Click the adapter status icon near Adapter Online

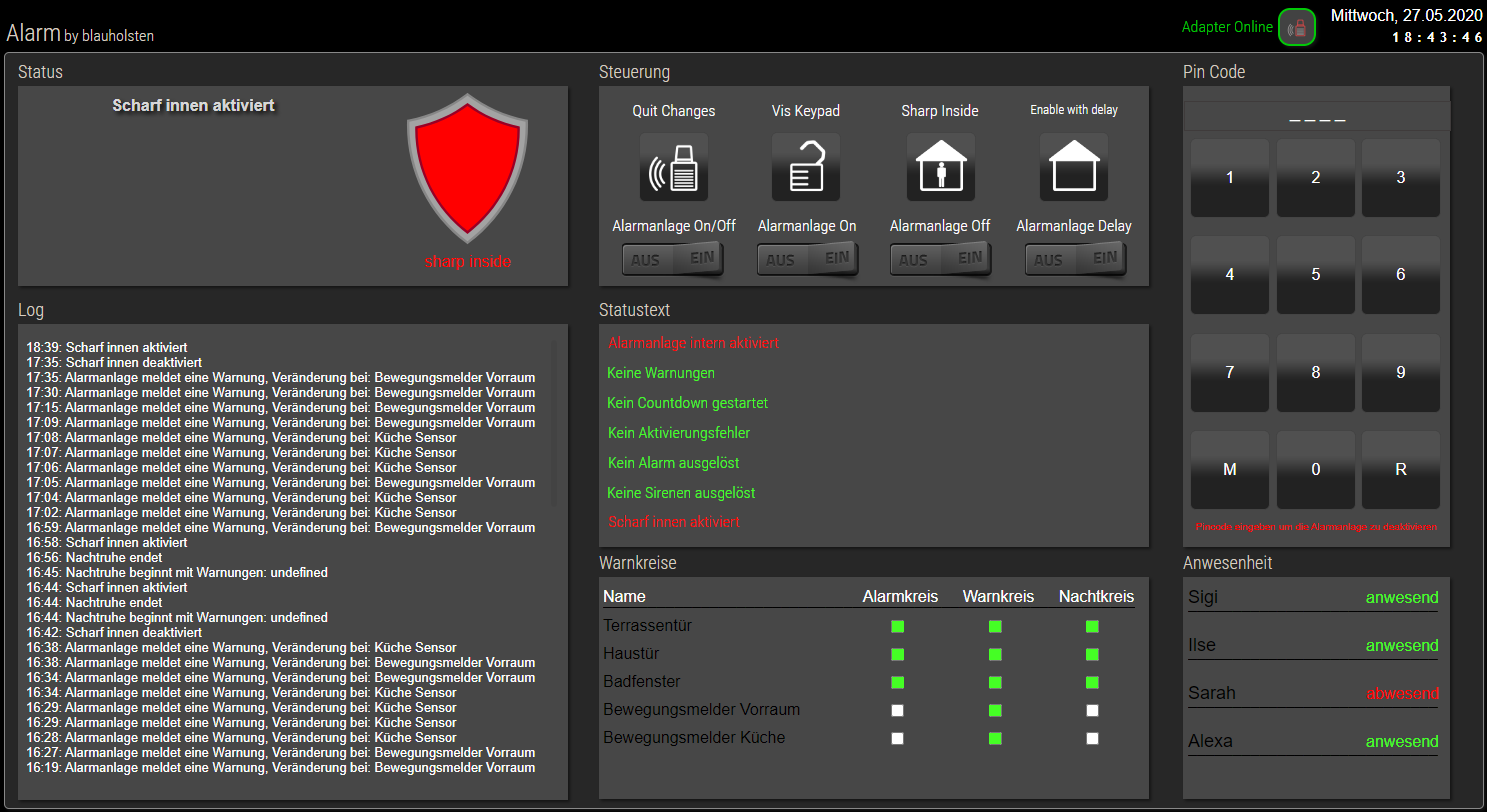pyautogui.click(x=1297, y=27)
